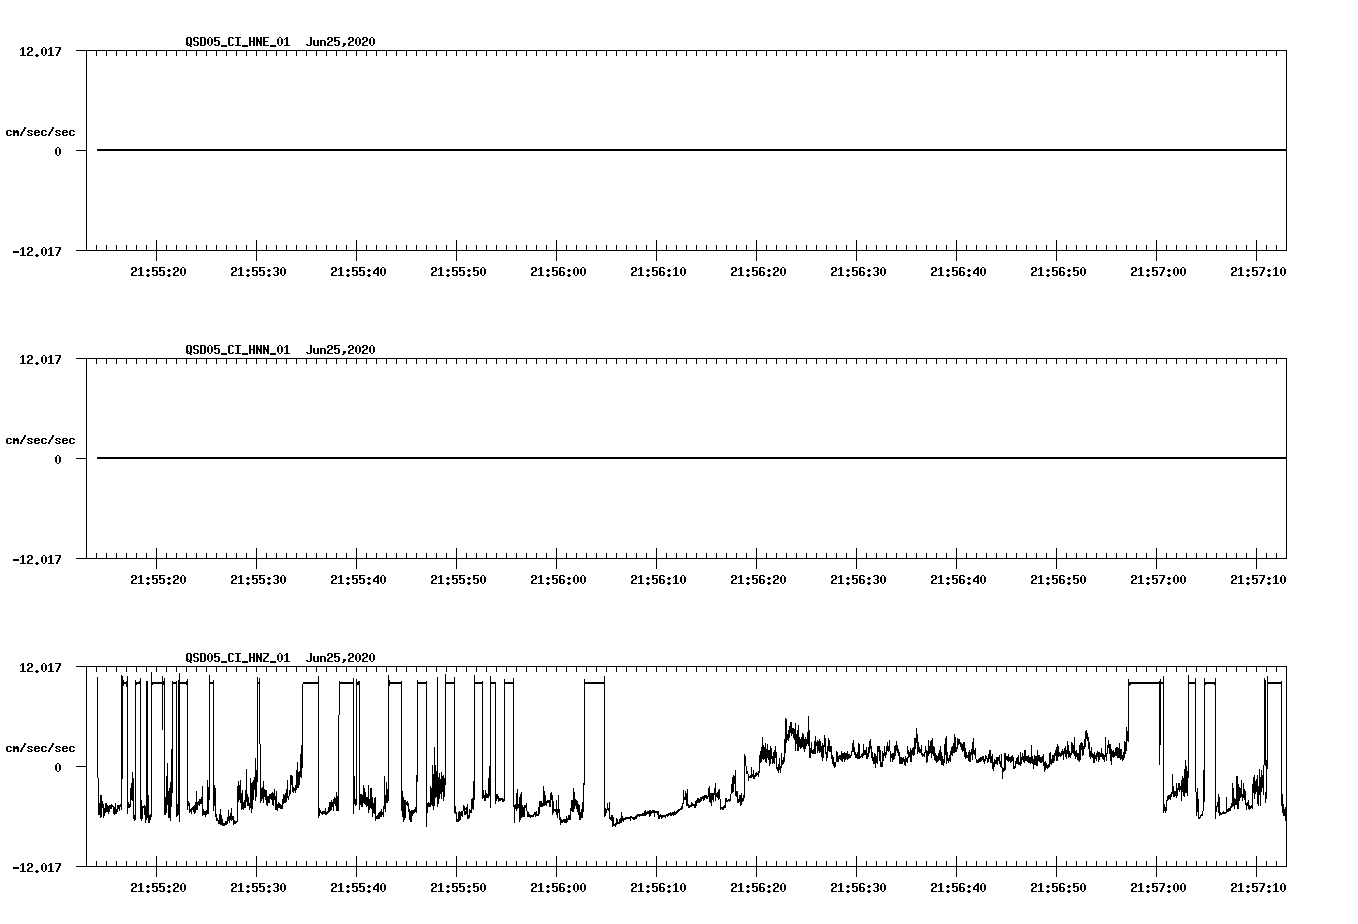Click the 12.017 upper limit on the HNE axis
The height and width of the screenshot is (924, 1358).
click(x=40, y=51)
